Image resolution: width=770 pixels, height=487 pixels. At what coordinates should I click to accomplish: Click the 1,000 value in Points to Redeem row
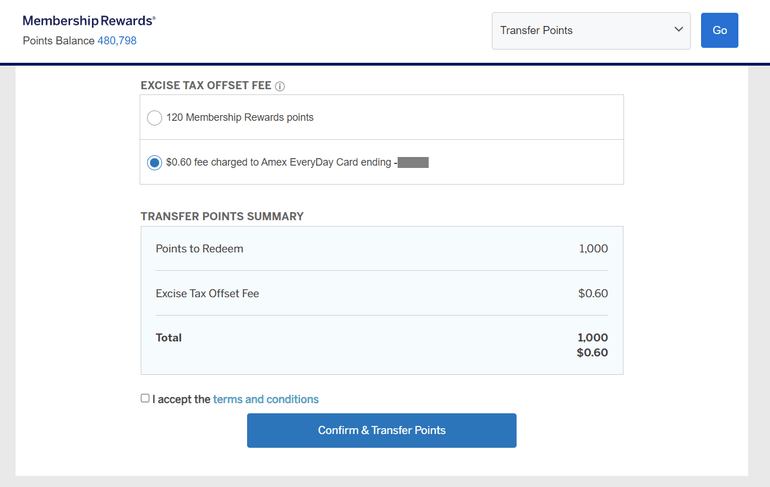pyautogui.click(x=593, y=249)
